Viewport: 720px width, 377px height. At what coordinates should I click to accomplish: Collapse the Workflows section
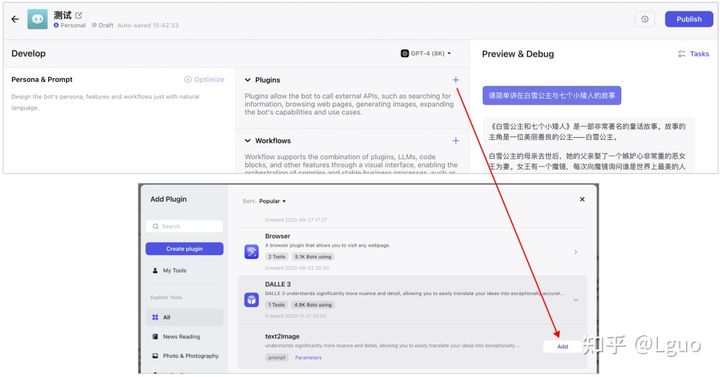click(x=248, y=141)
